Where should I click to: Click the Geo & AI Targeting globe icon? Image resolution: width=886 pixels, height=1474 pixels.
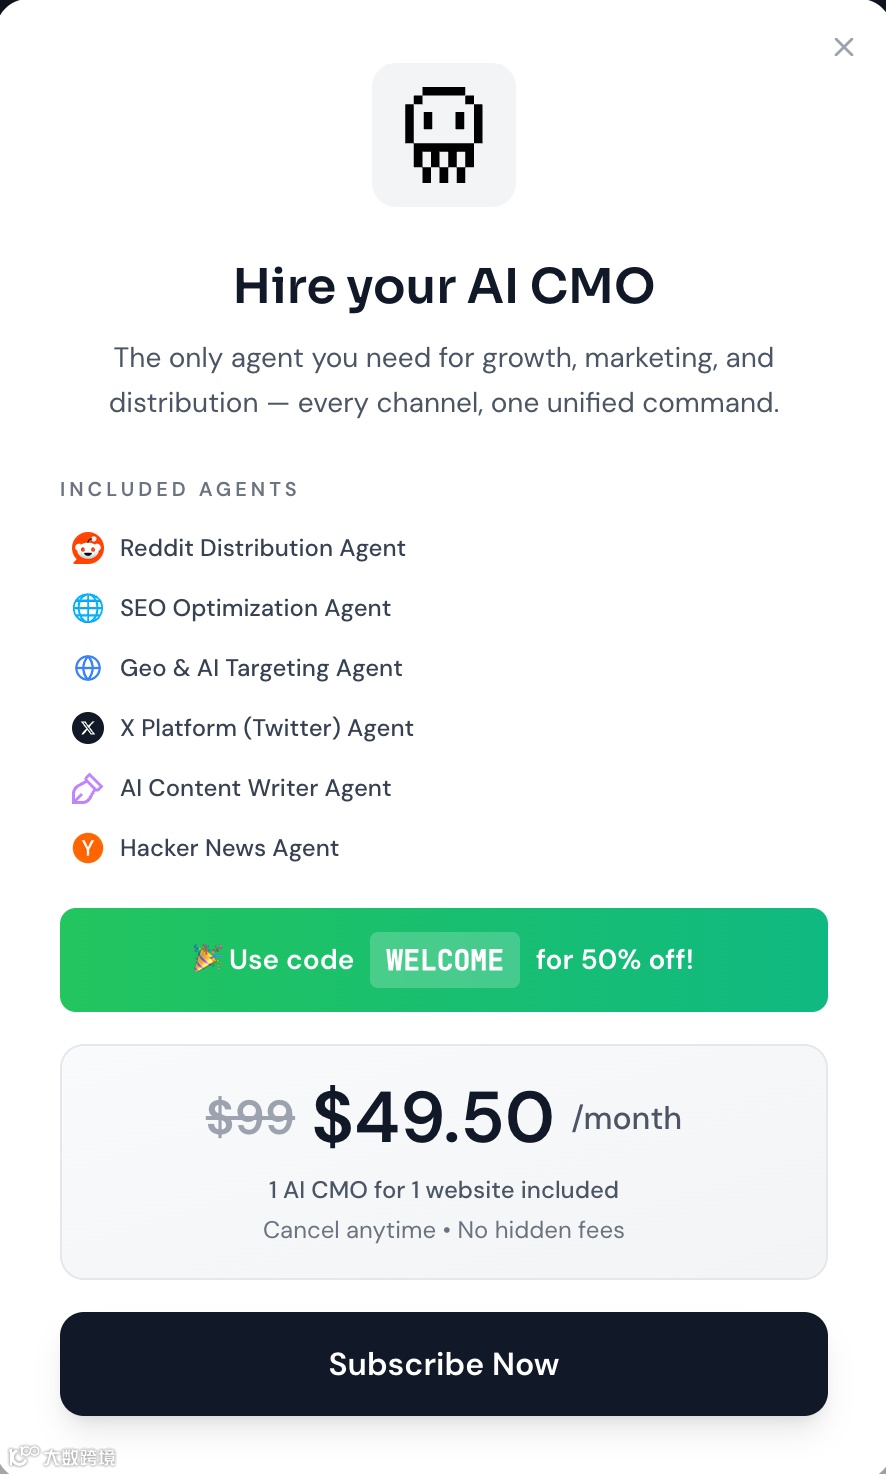88,668
